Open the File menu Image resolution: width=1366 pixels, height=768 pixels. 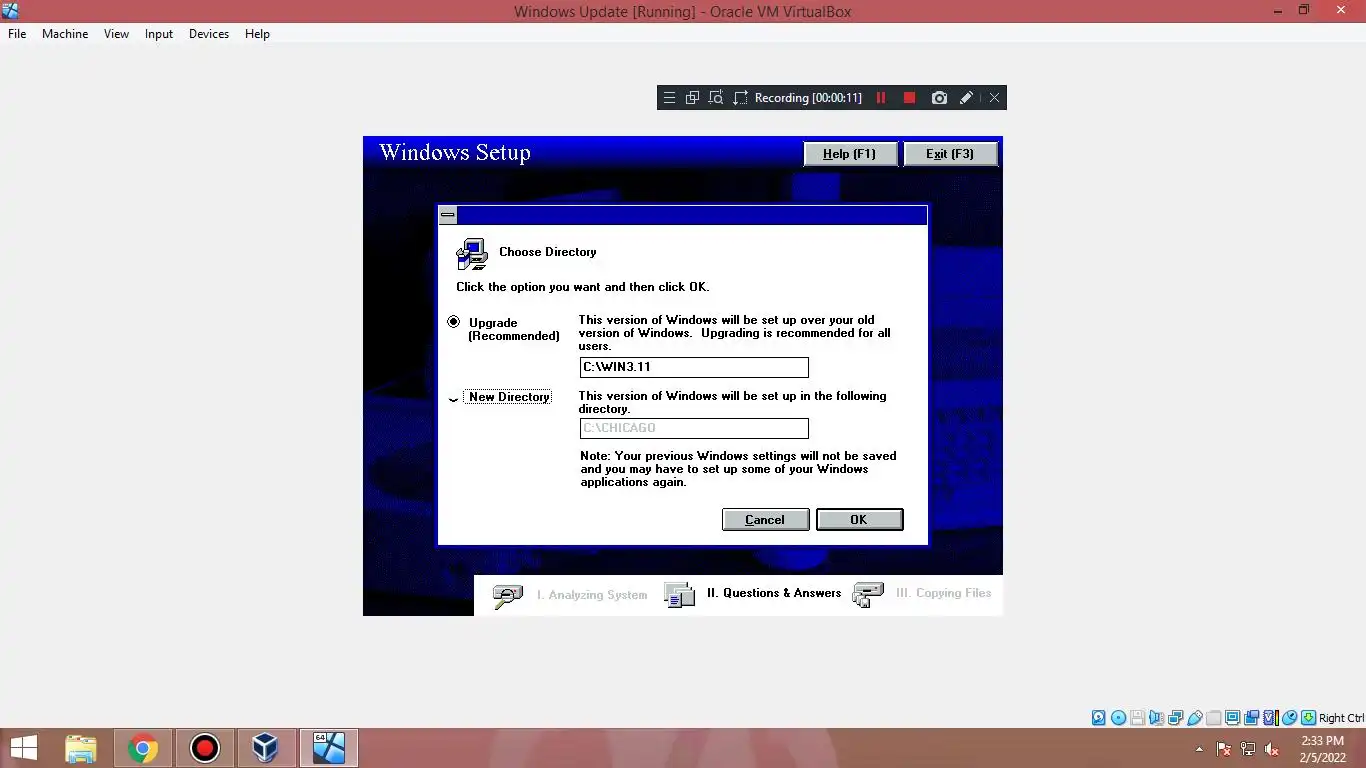click(17, 34)
